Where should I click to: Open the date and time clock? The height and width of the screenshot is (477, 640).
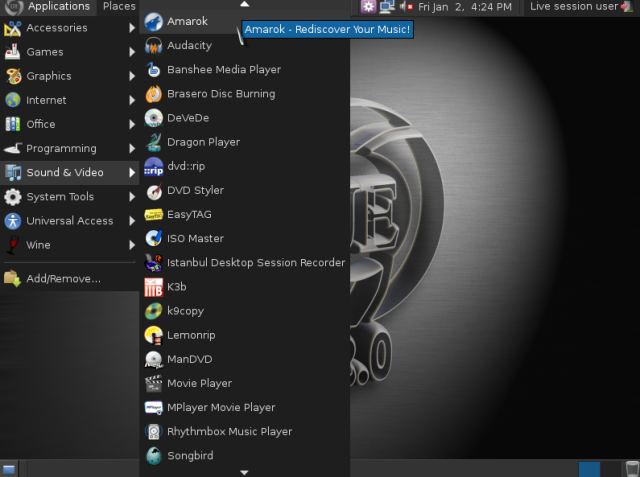click(x=465, y=7)
